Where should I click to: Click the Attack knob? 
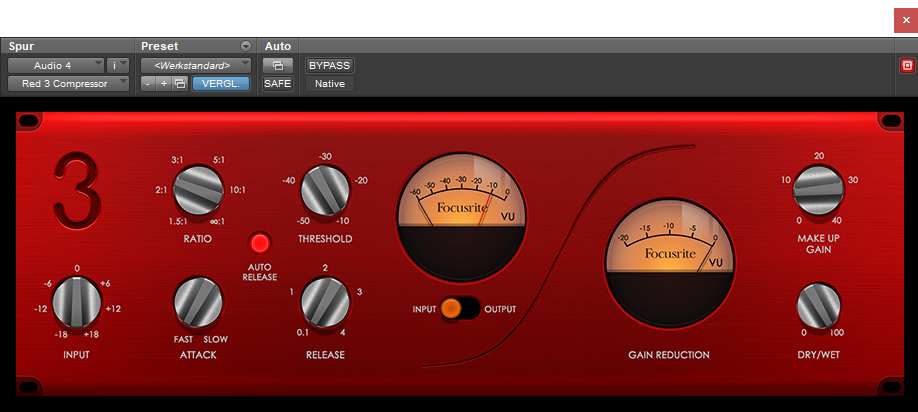[x=198, y=302]
